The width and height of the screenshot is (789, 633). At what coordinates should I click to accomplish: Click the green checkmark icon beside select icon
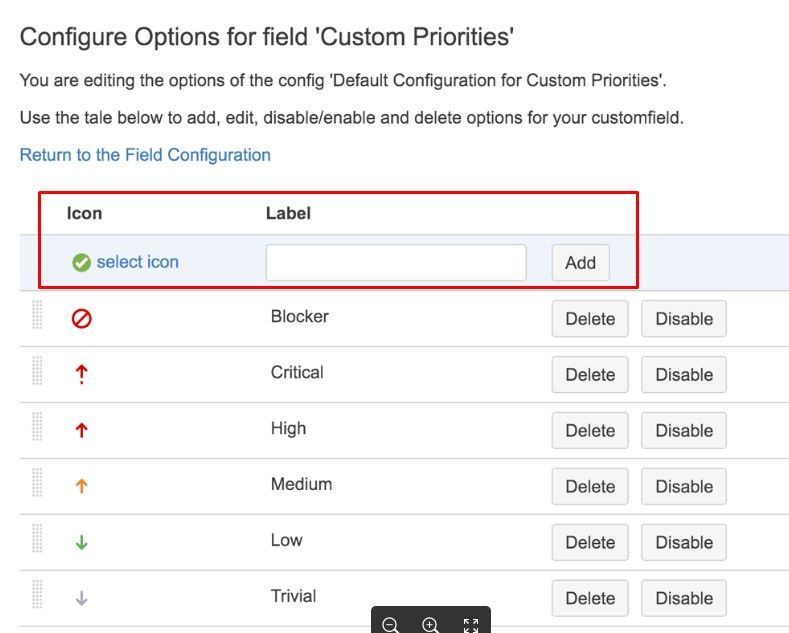pyautogui.click(x=81, y=263)
